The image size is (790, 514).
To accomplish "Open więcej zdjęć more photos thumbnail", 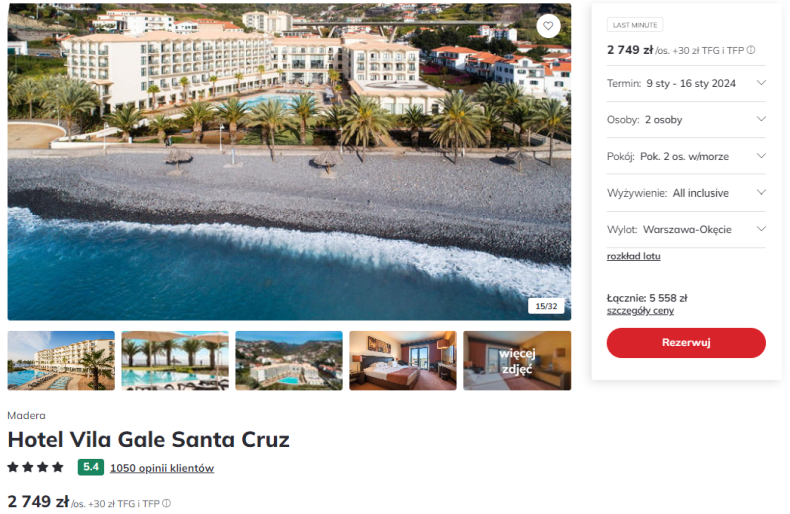I will click(x=517, y=360).
